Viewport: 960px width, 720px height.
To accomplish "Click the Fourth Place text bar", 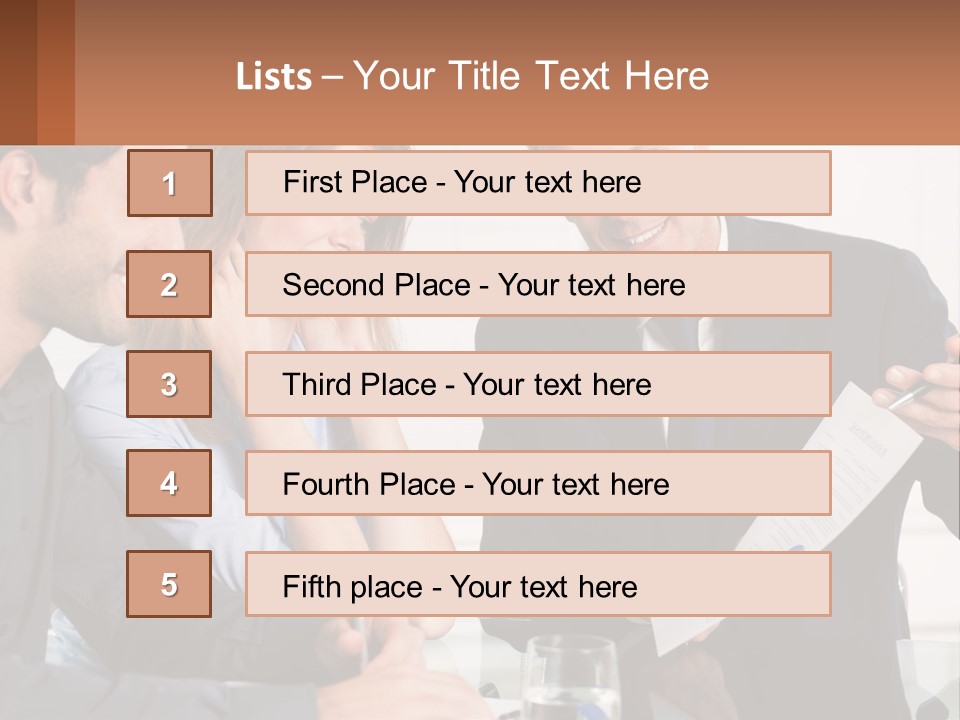I will tap(538, 483).
